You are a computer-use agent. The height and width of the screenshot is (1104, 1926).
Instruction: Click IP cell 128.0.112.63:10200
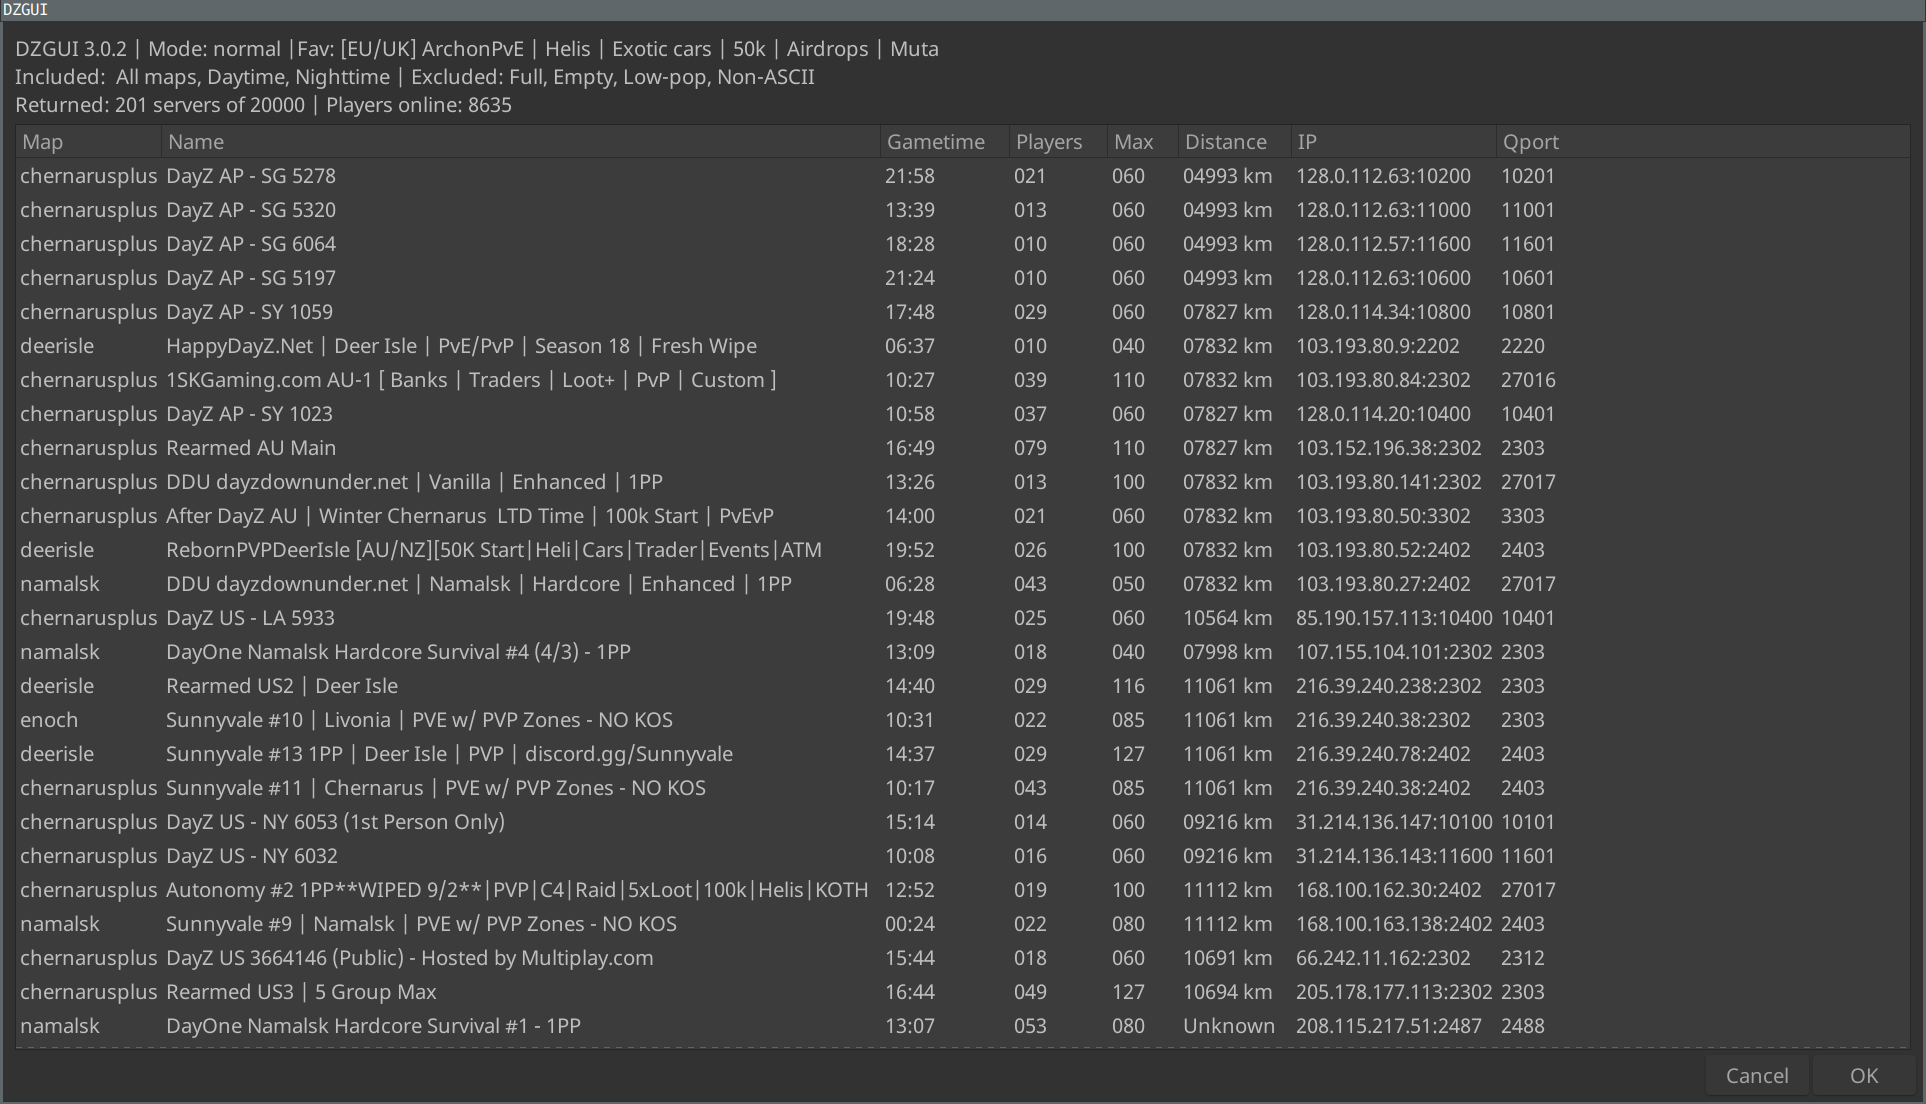pos(1383,176)
